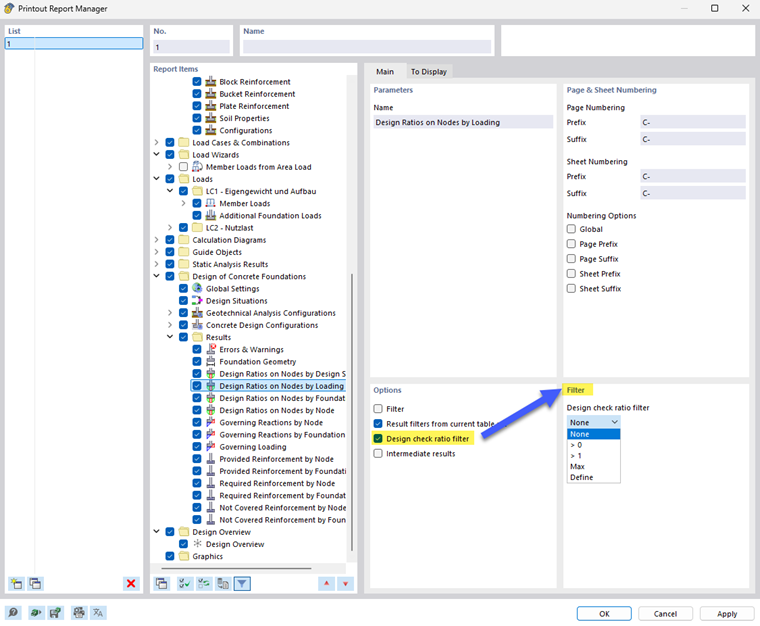Switch to the To Display tab
This screenshot has width=760, height=626.
pyautogui.click(x=429, y=72)
